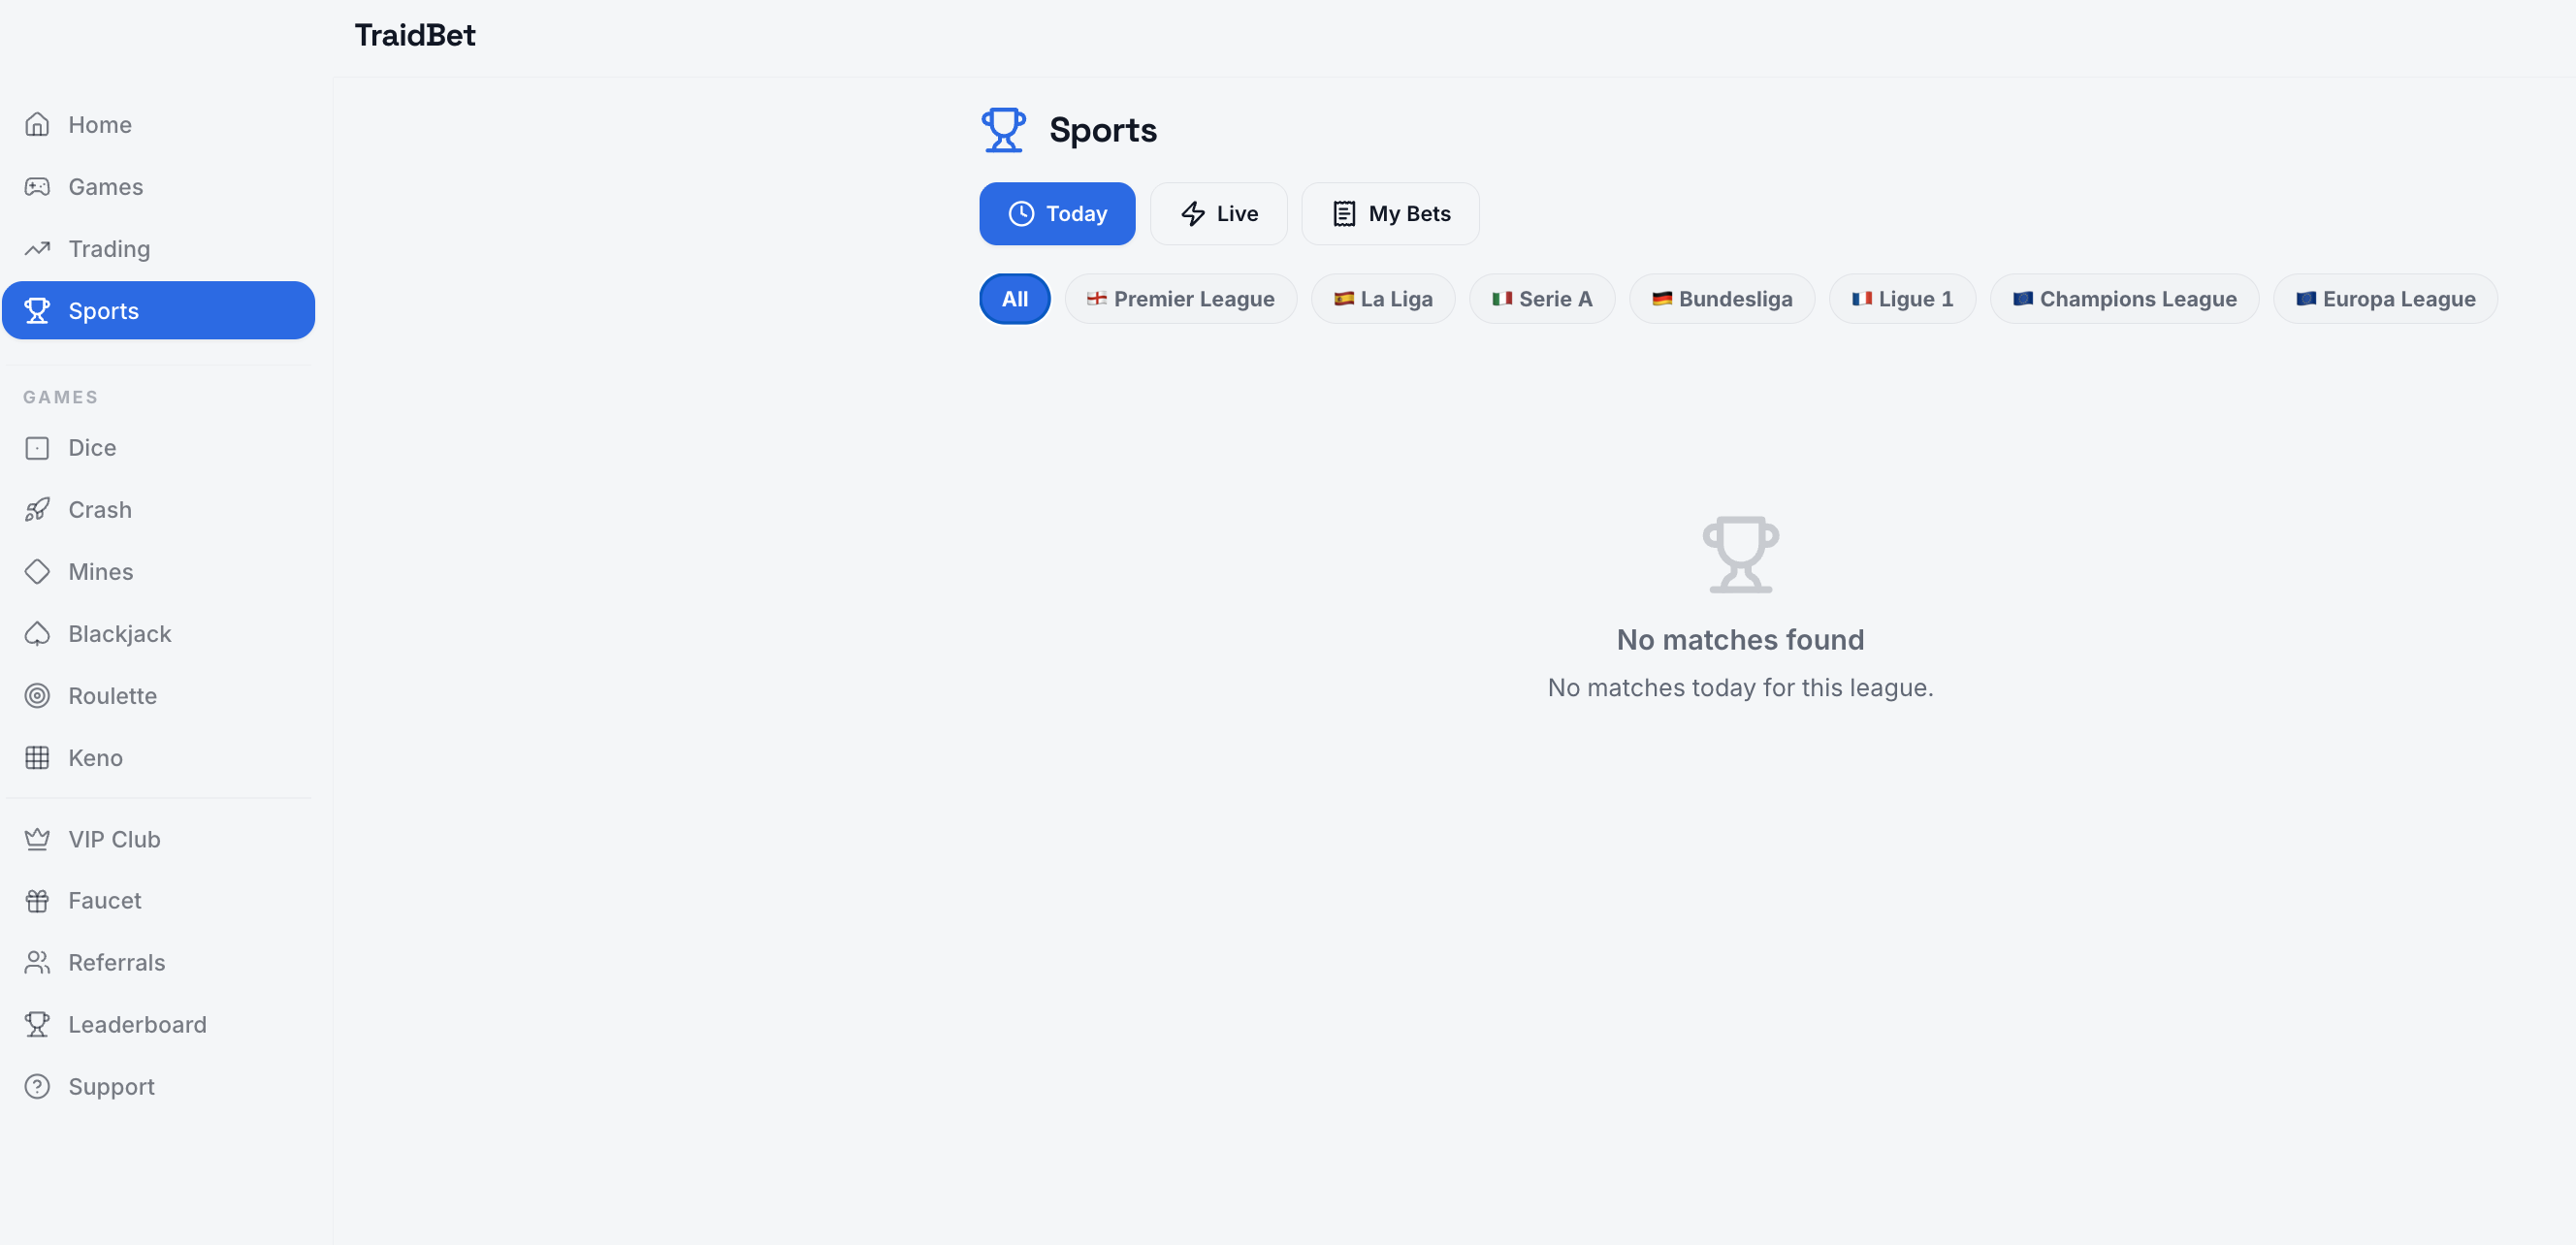2576x1245 pixels.
Task: Open Faucet via the gift icon
Action: 37,901
